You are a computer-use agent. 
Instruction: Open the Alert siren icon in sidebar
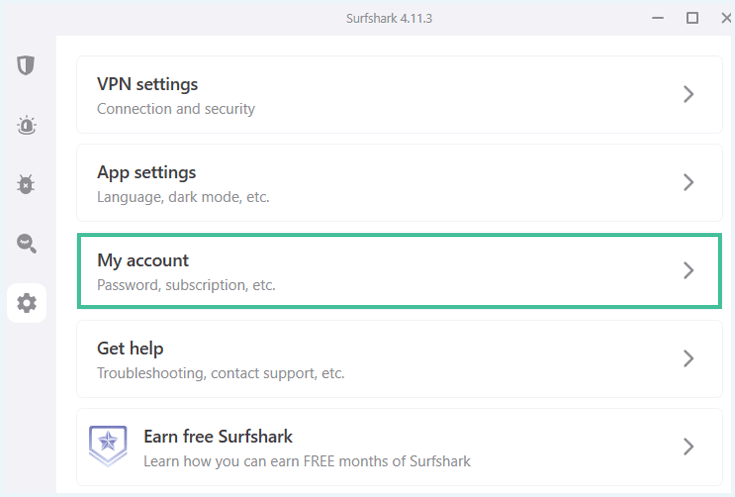click(26, 125)
